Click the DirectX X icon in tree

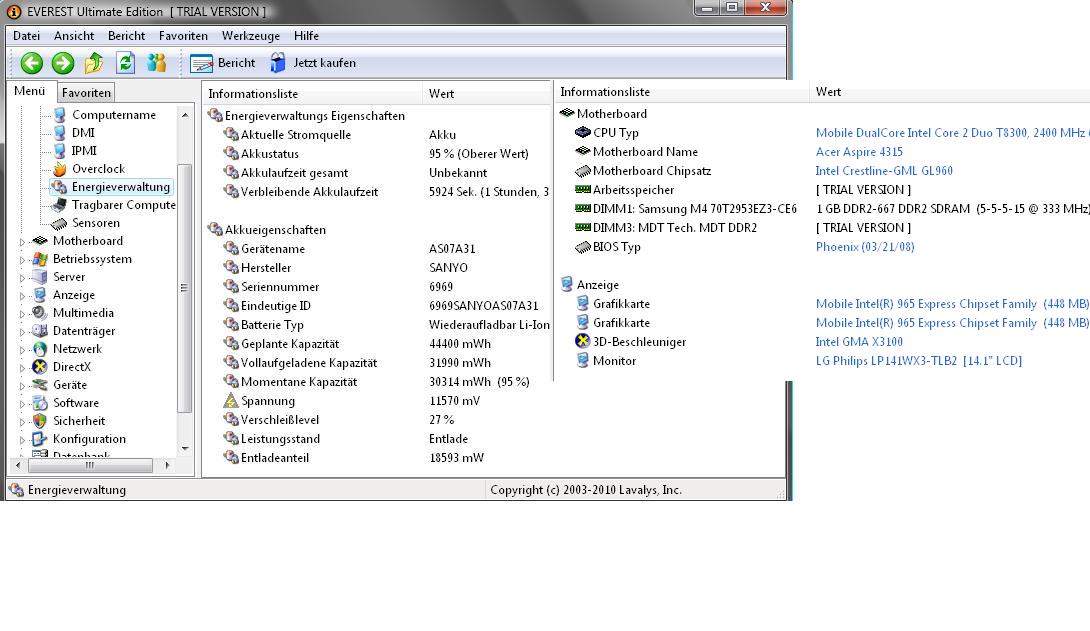(x=40, y=367)
